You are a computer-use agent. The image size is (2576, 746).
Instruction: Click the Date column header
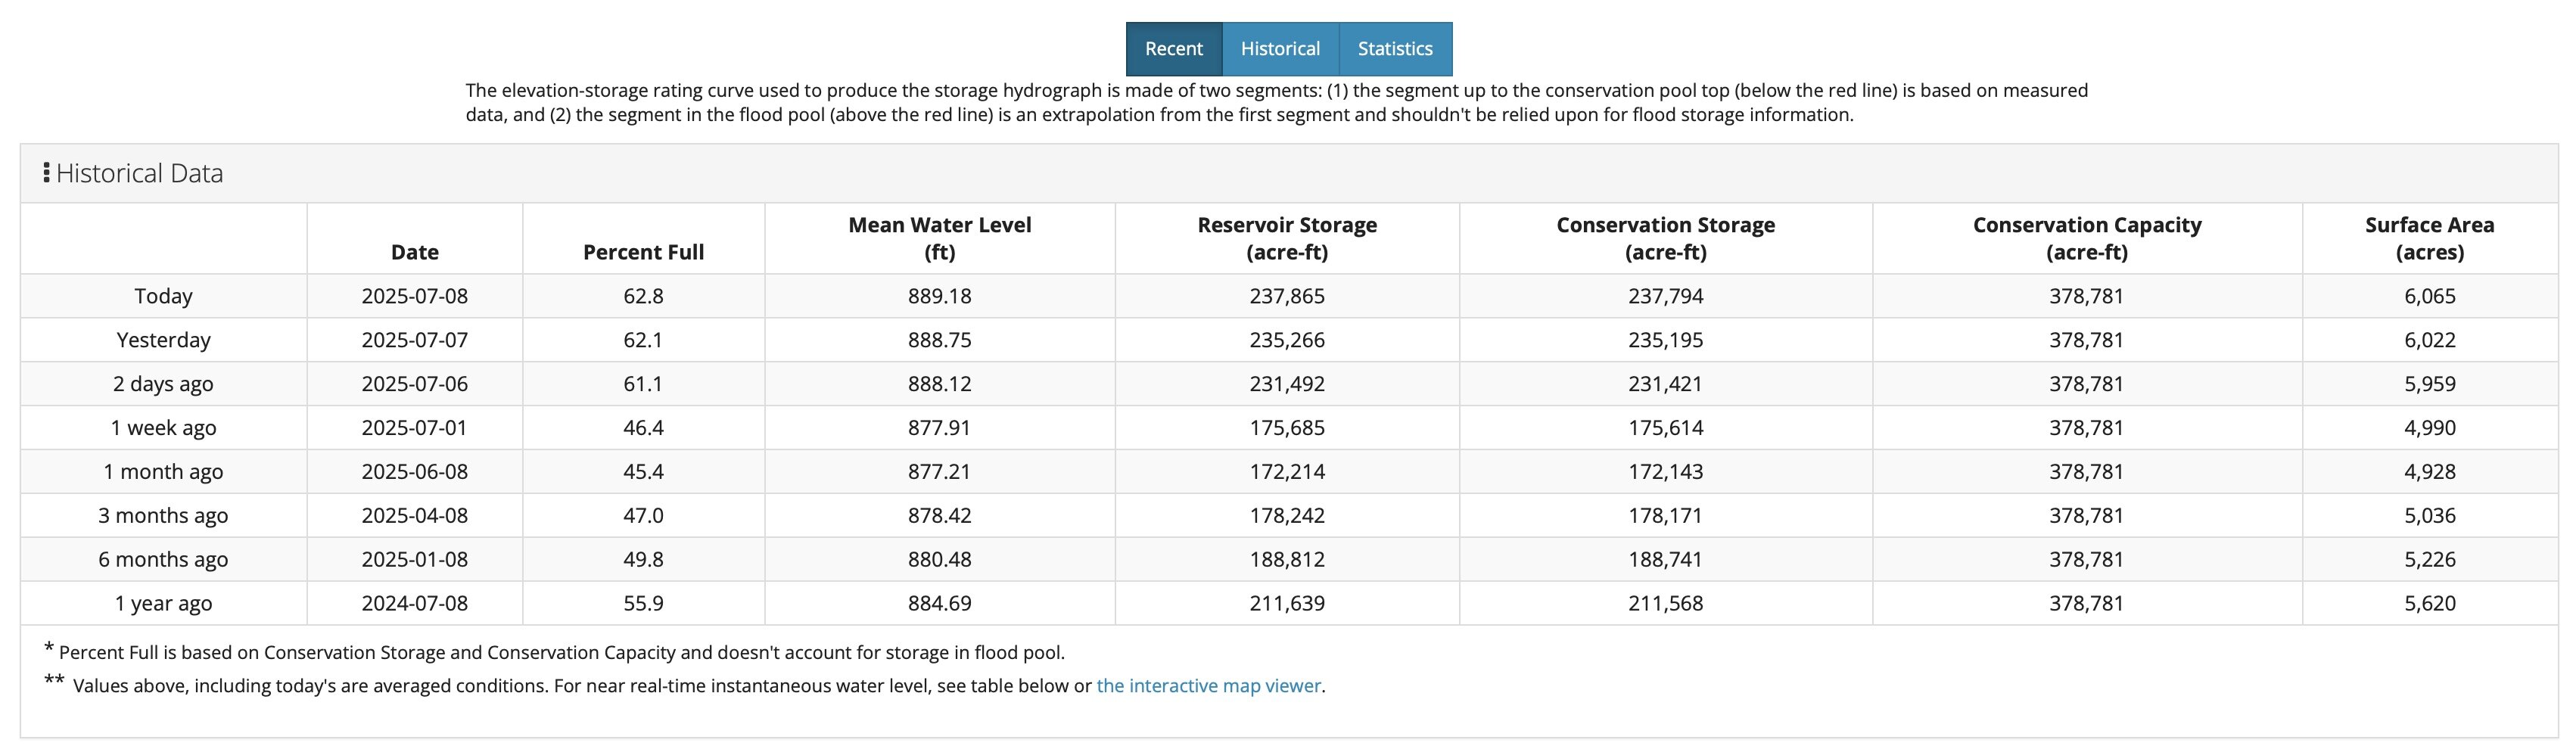(415, 252)
